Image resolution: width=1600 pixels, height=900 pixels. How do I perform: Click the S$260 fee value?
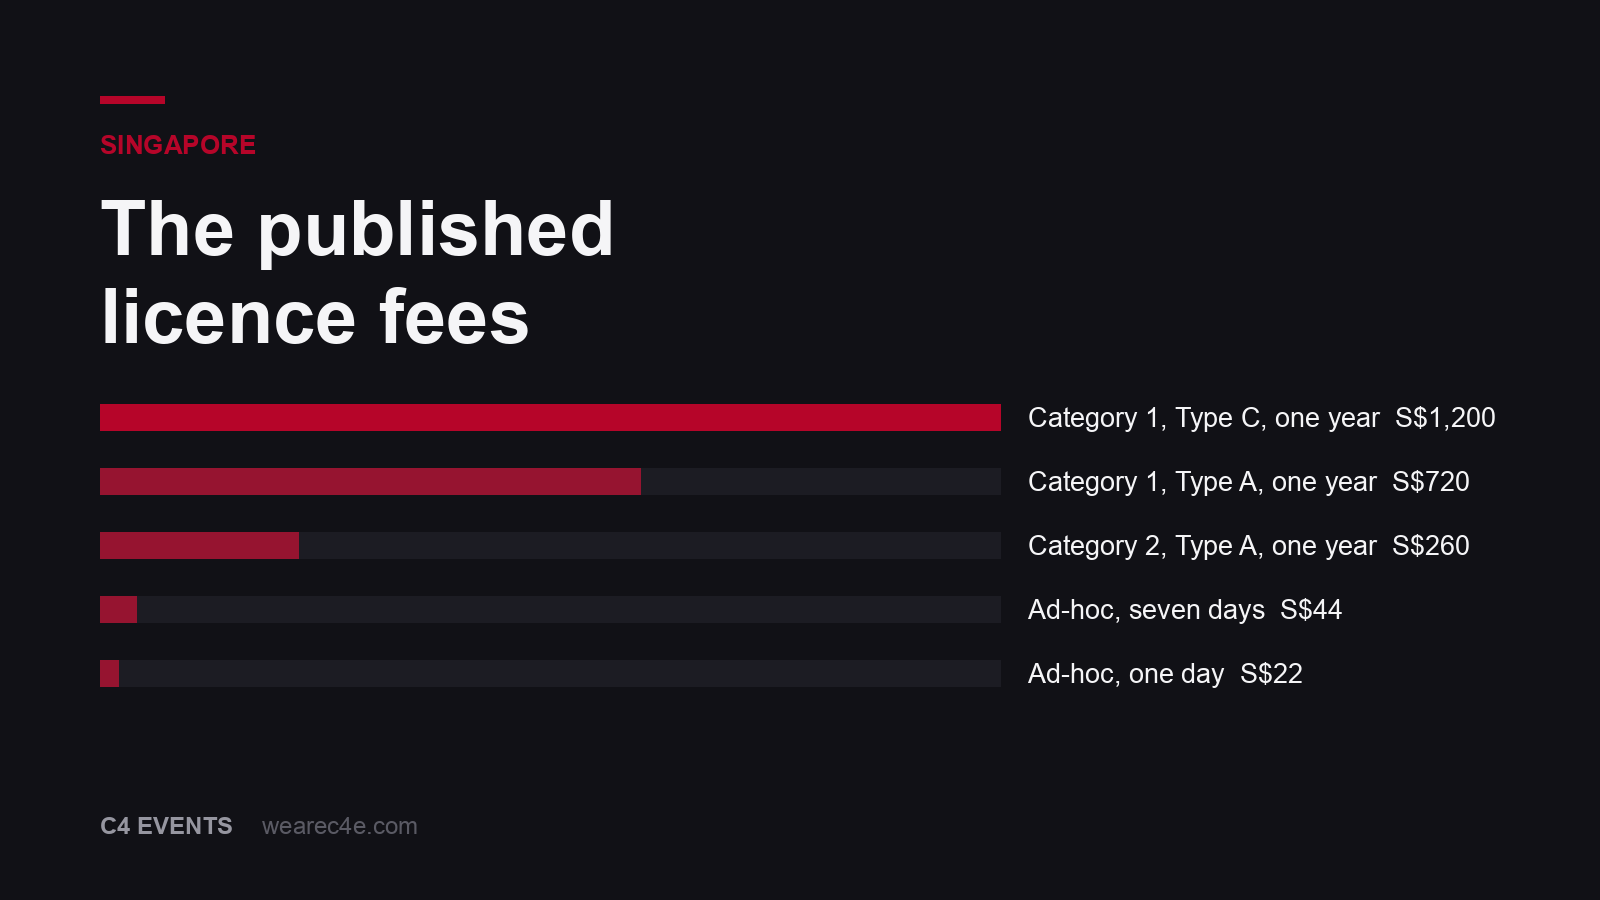(1431, 546)
